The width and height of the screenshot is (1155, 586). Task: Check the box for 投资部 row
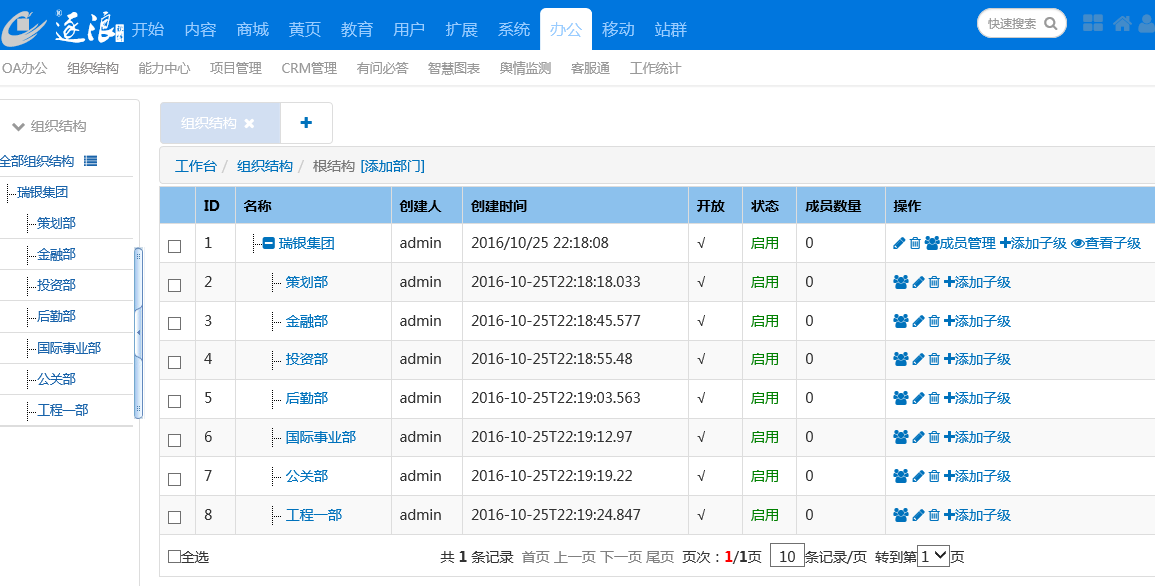point(175,362)
